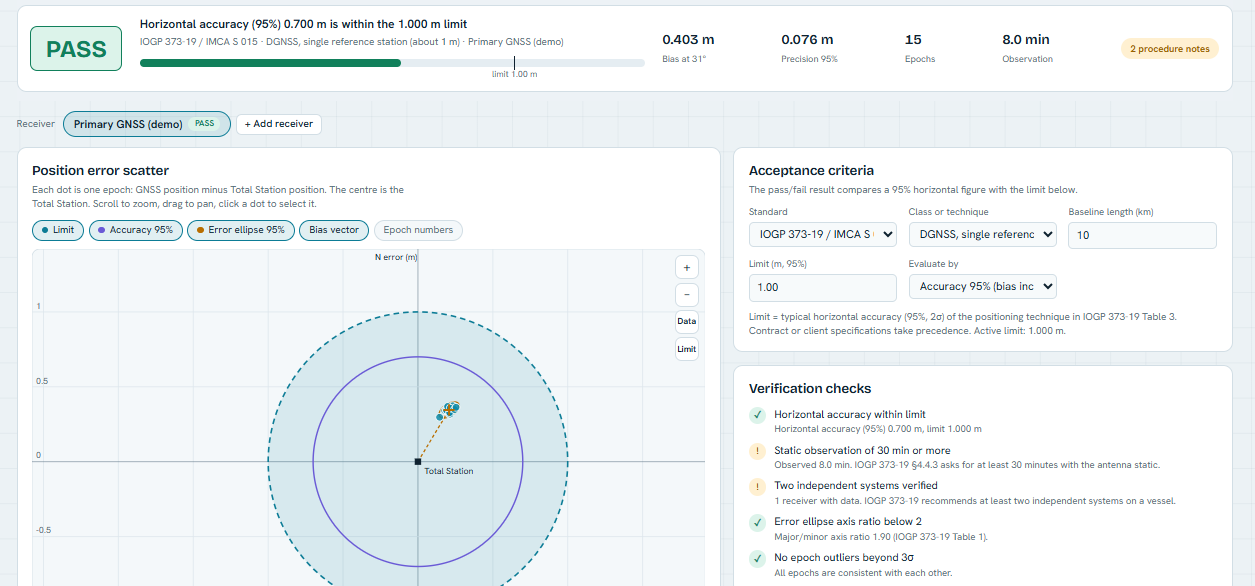Screen dimensions: 1255x586
Task: Fit the view to Limit
Action: (686, 349)
